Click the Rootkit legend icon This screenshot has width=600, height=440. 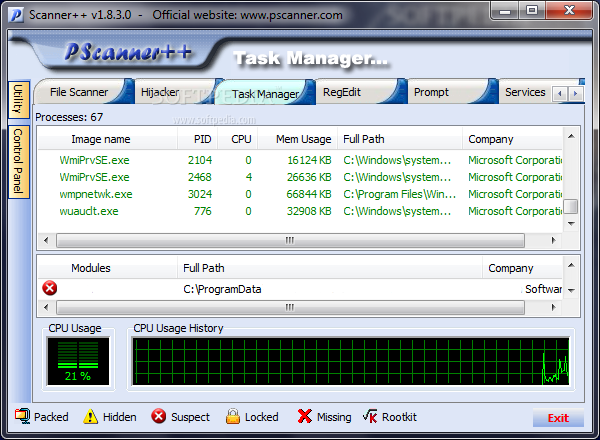pos(370,416)
